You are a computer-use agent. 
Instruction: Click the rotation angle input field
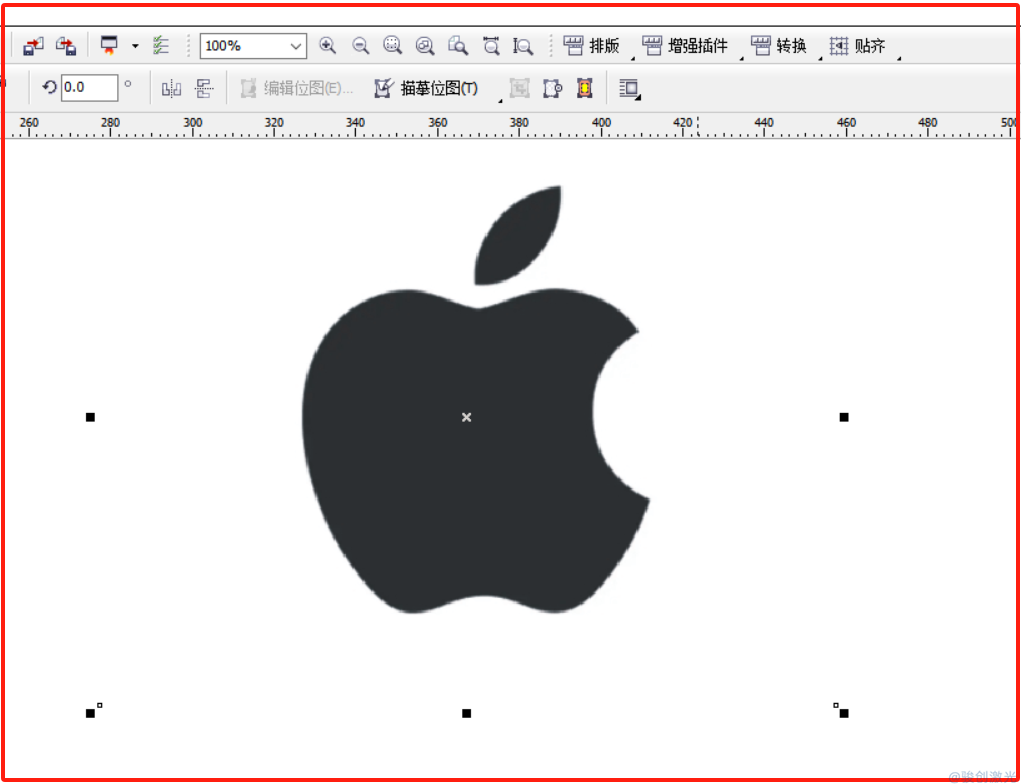point(90,88)
